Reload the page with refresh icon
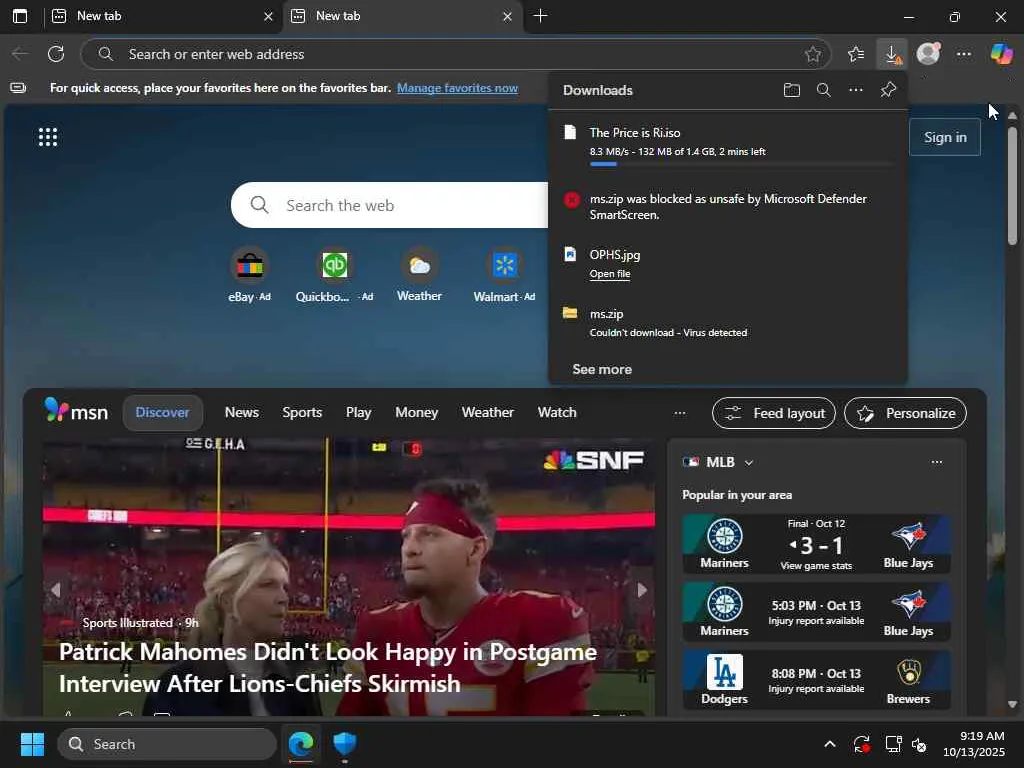The image size is (1024, 768). pos(56,54)
